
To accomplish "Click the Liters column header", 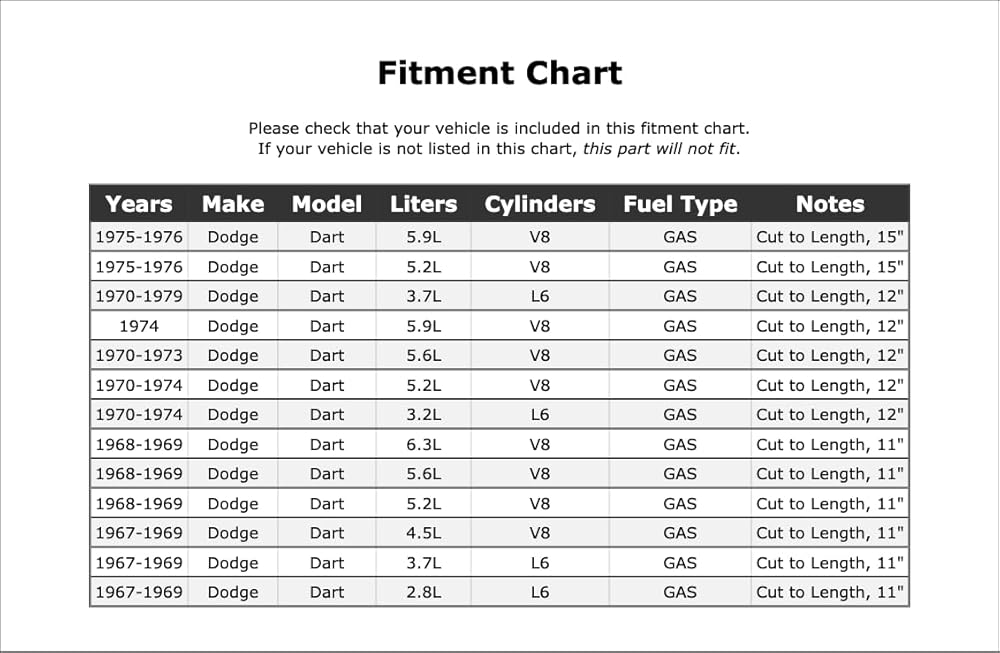I will pos(423,204).
